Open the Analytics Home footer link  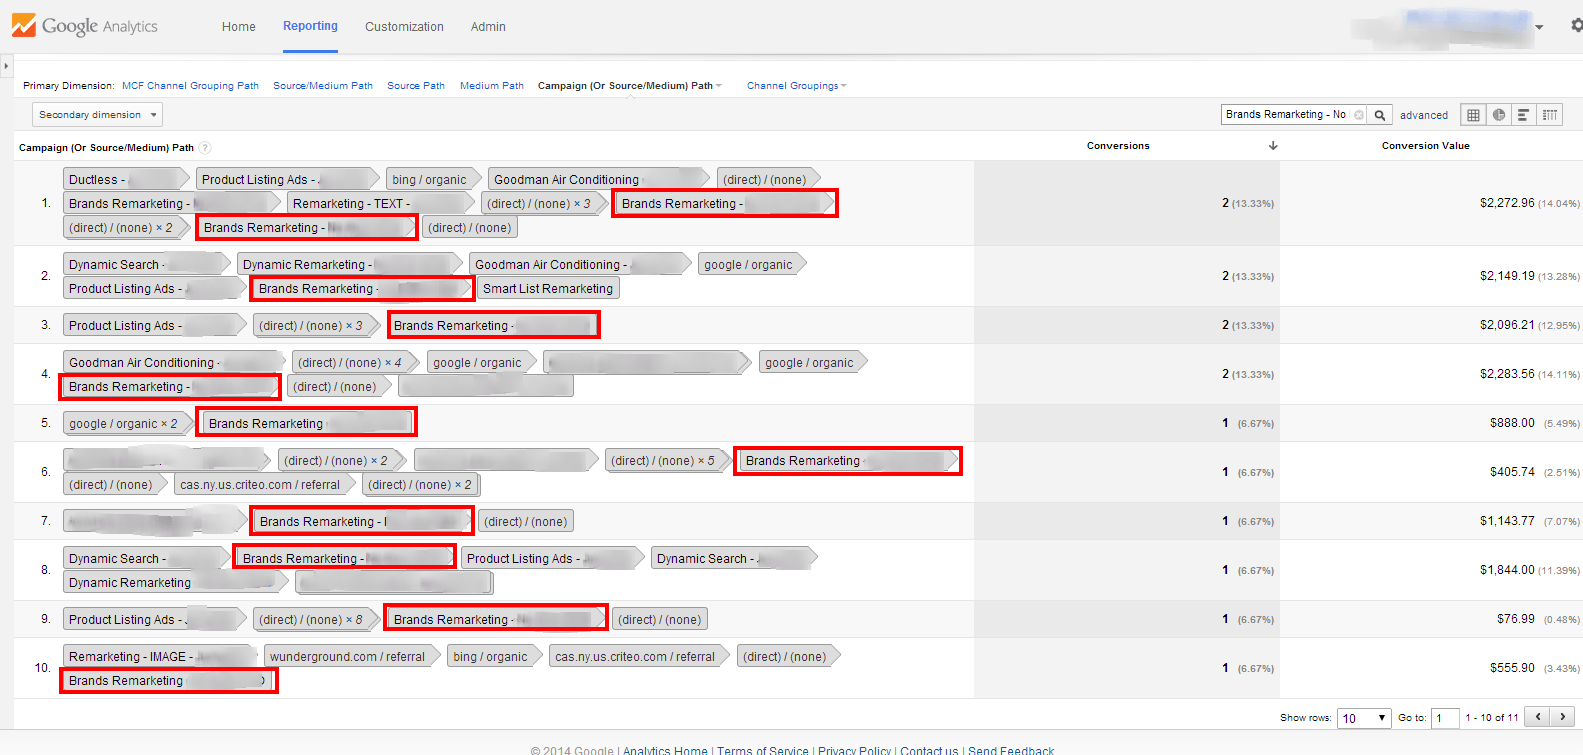[665, 751]
